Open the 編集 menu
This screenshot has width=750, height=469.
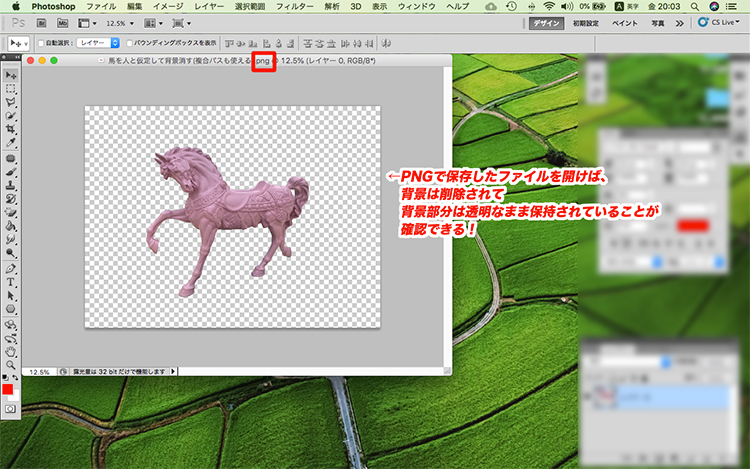(135, 6)
